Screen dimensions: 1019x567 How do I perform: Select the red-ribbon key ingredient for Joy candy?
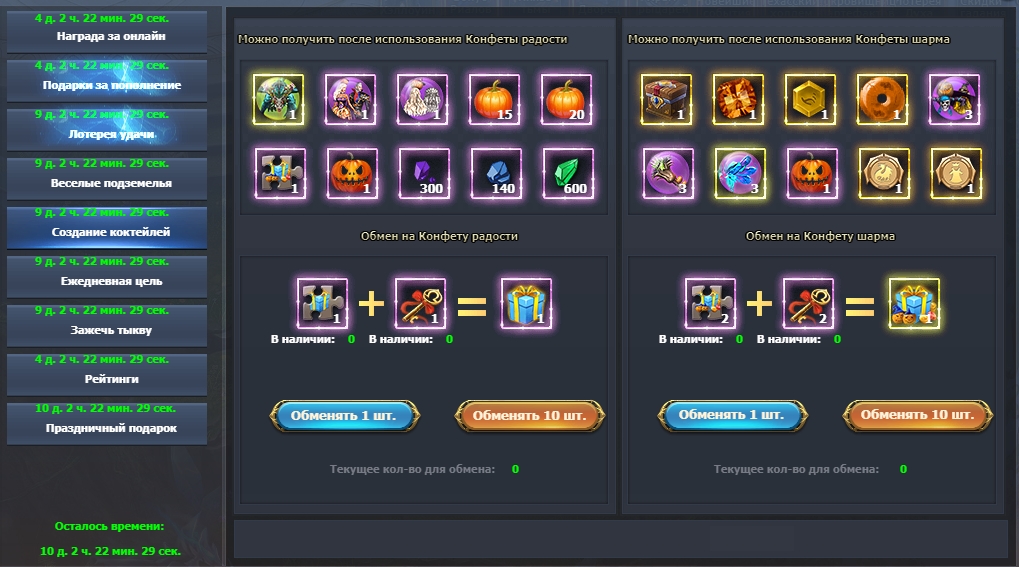pyautogui.click(x=420, y=304)
